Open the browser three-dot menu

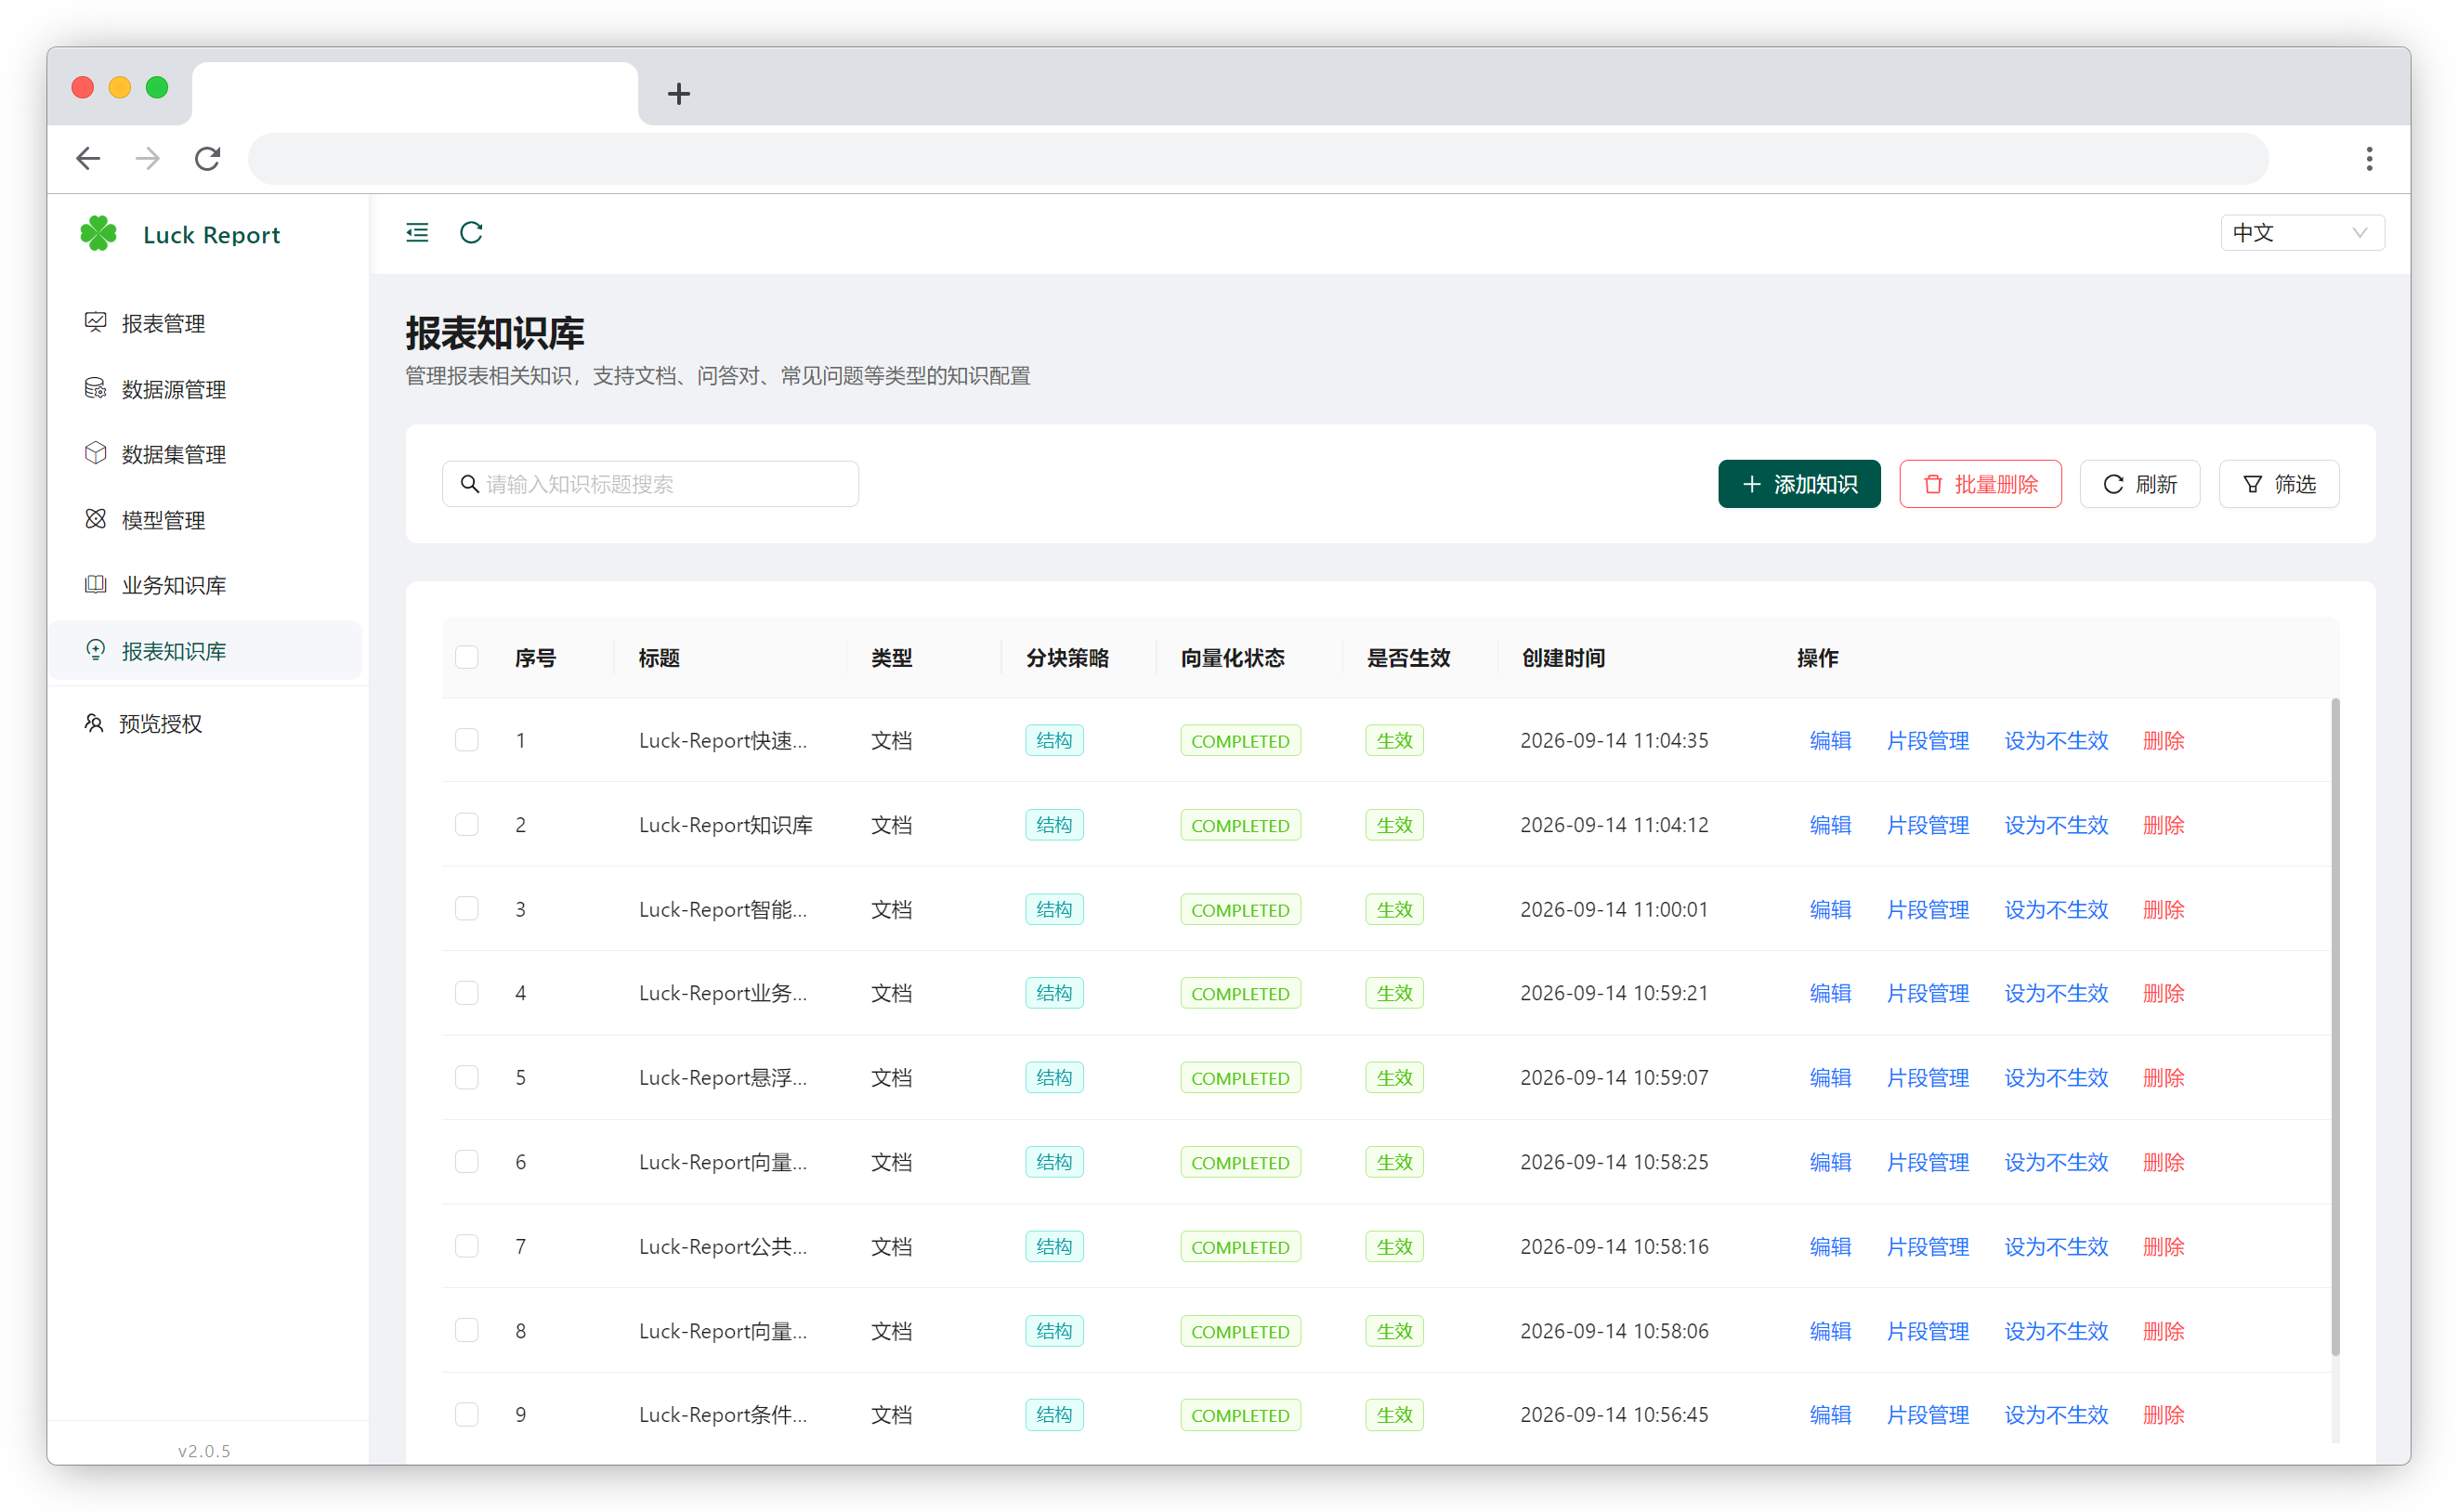(x=2369, y=158)
